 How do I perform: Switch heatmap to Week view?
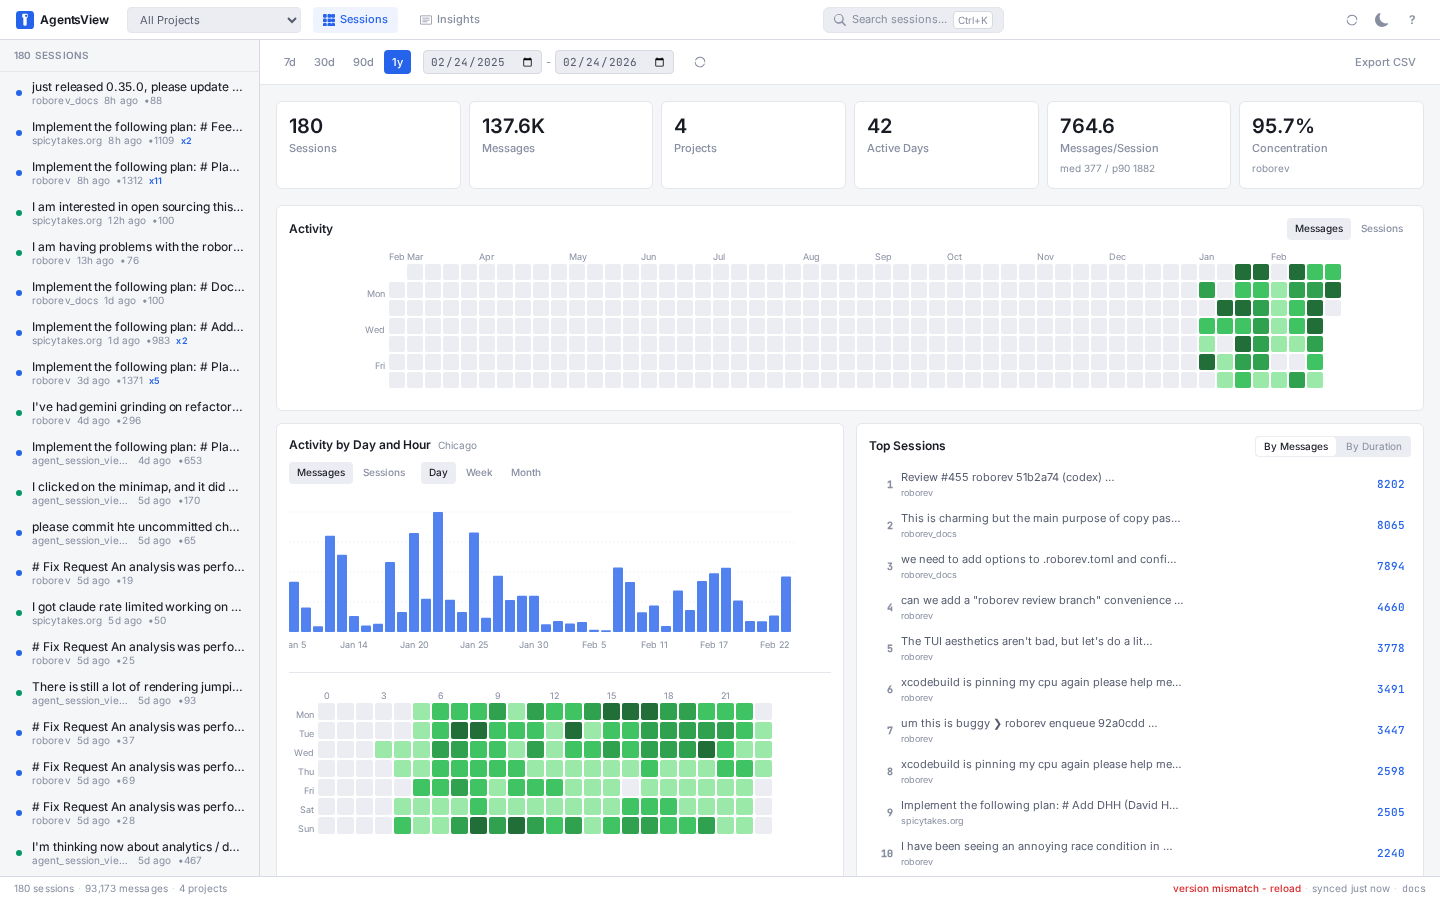479,472
